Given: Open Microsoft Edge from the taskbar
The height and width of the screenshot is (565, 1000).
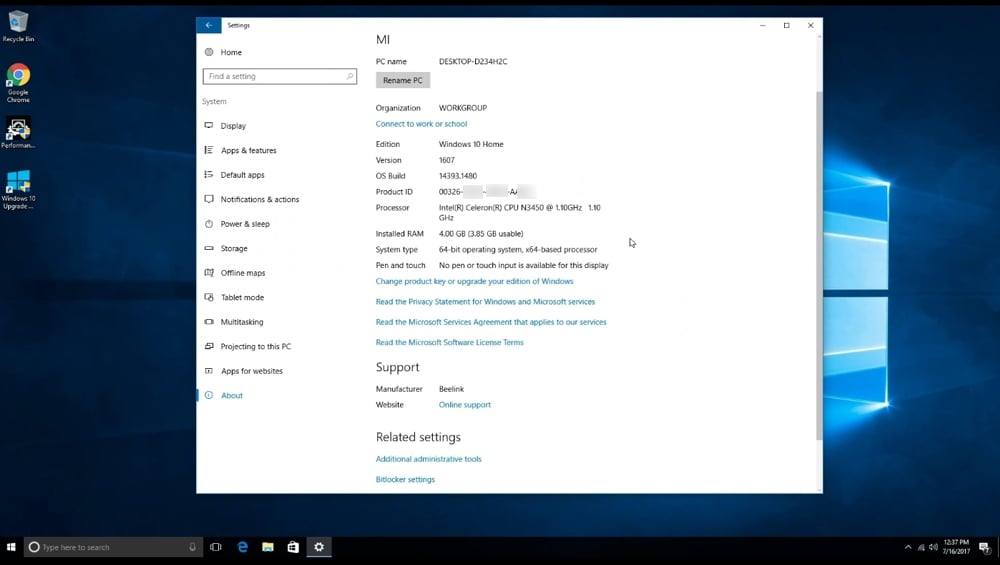Looking at the screenshot, I should pyautogui.click(x=242, y=547).
